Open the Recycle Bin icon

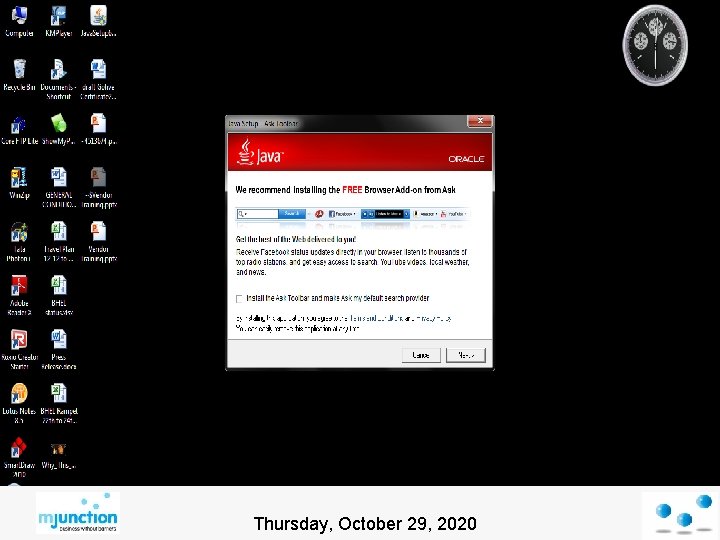[19, 75]
